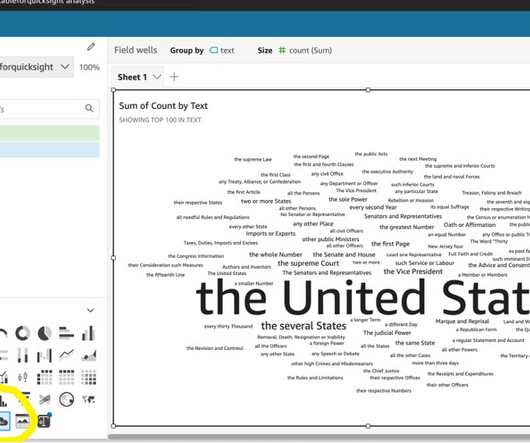Click 'the Senate and House' phrase
This screenshot has width=530, height=443.
[344, 254]
